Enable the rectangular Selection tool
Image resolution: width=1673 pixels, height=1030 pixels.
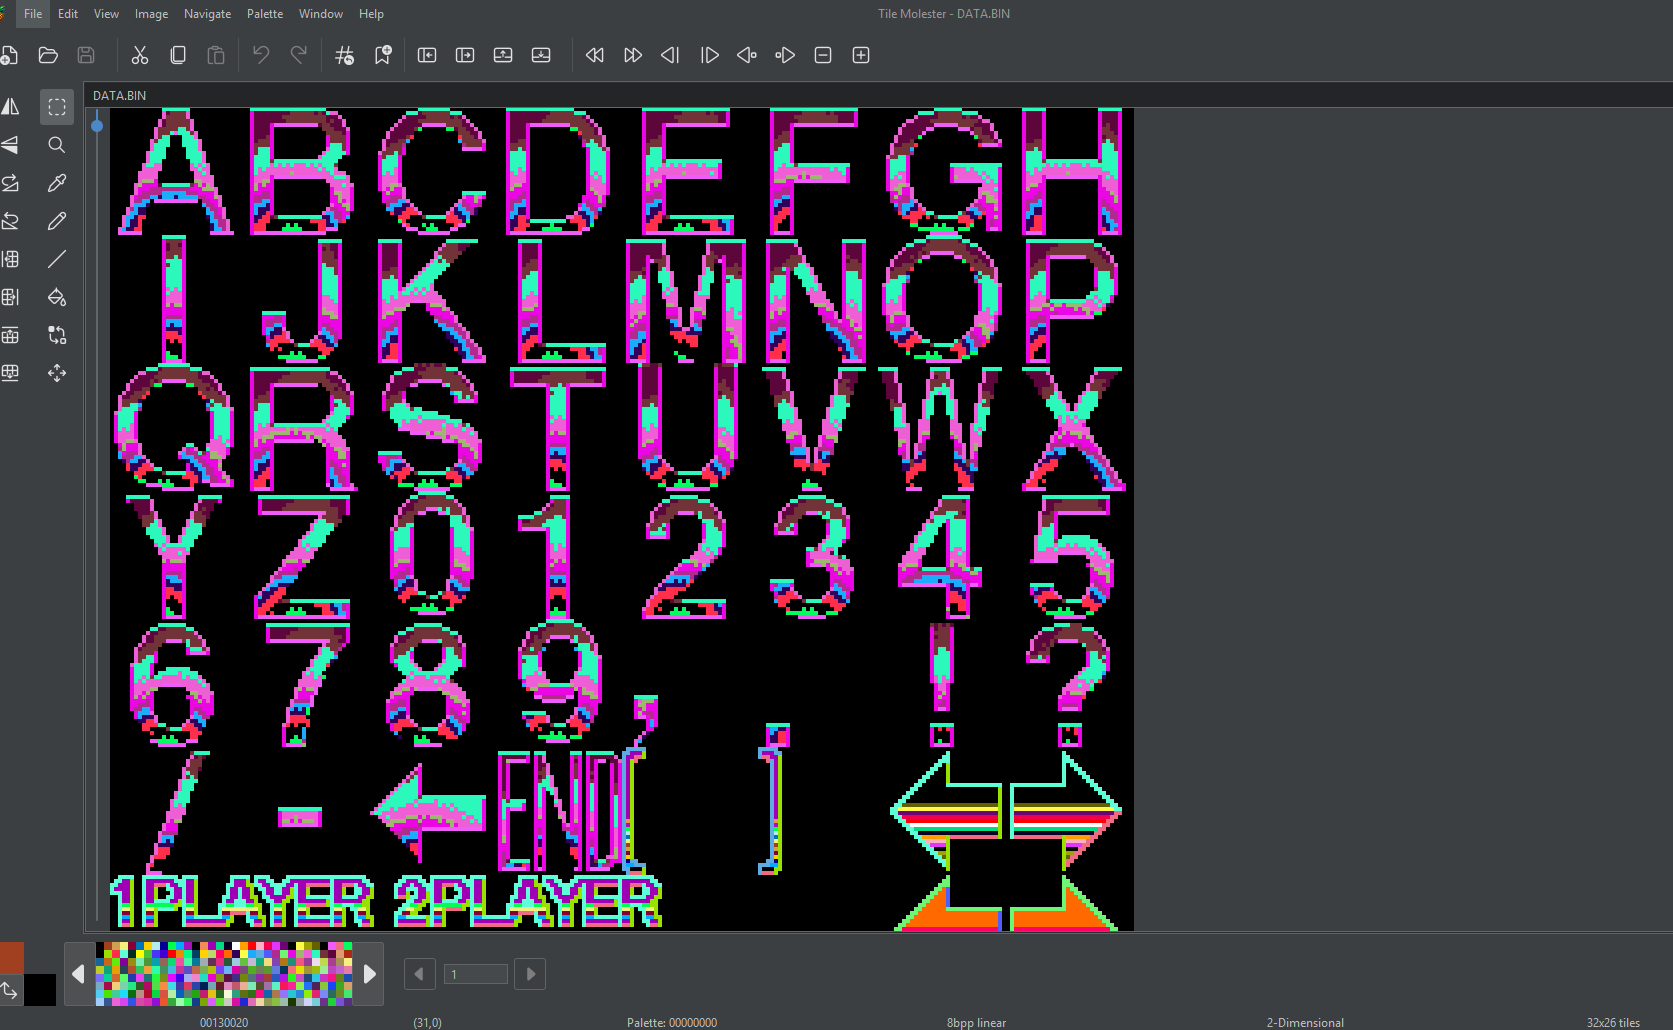(57, 107)
